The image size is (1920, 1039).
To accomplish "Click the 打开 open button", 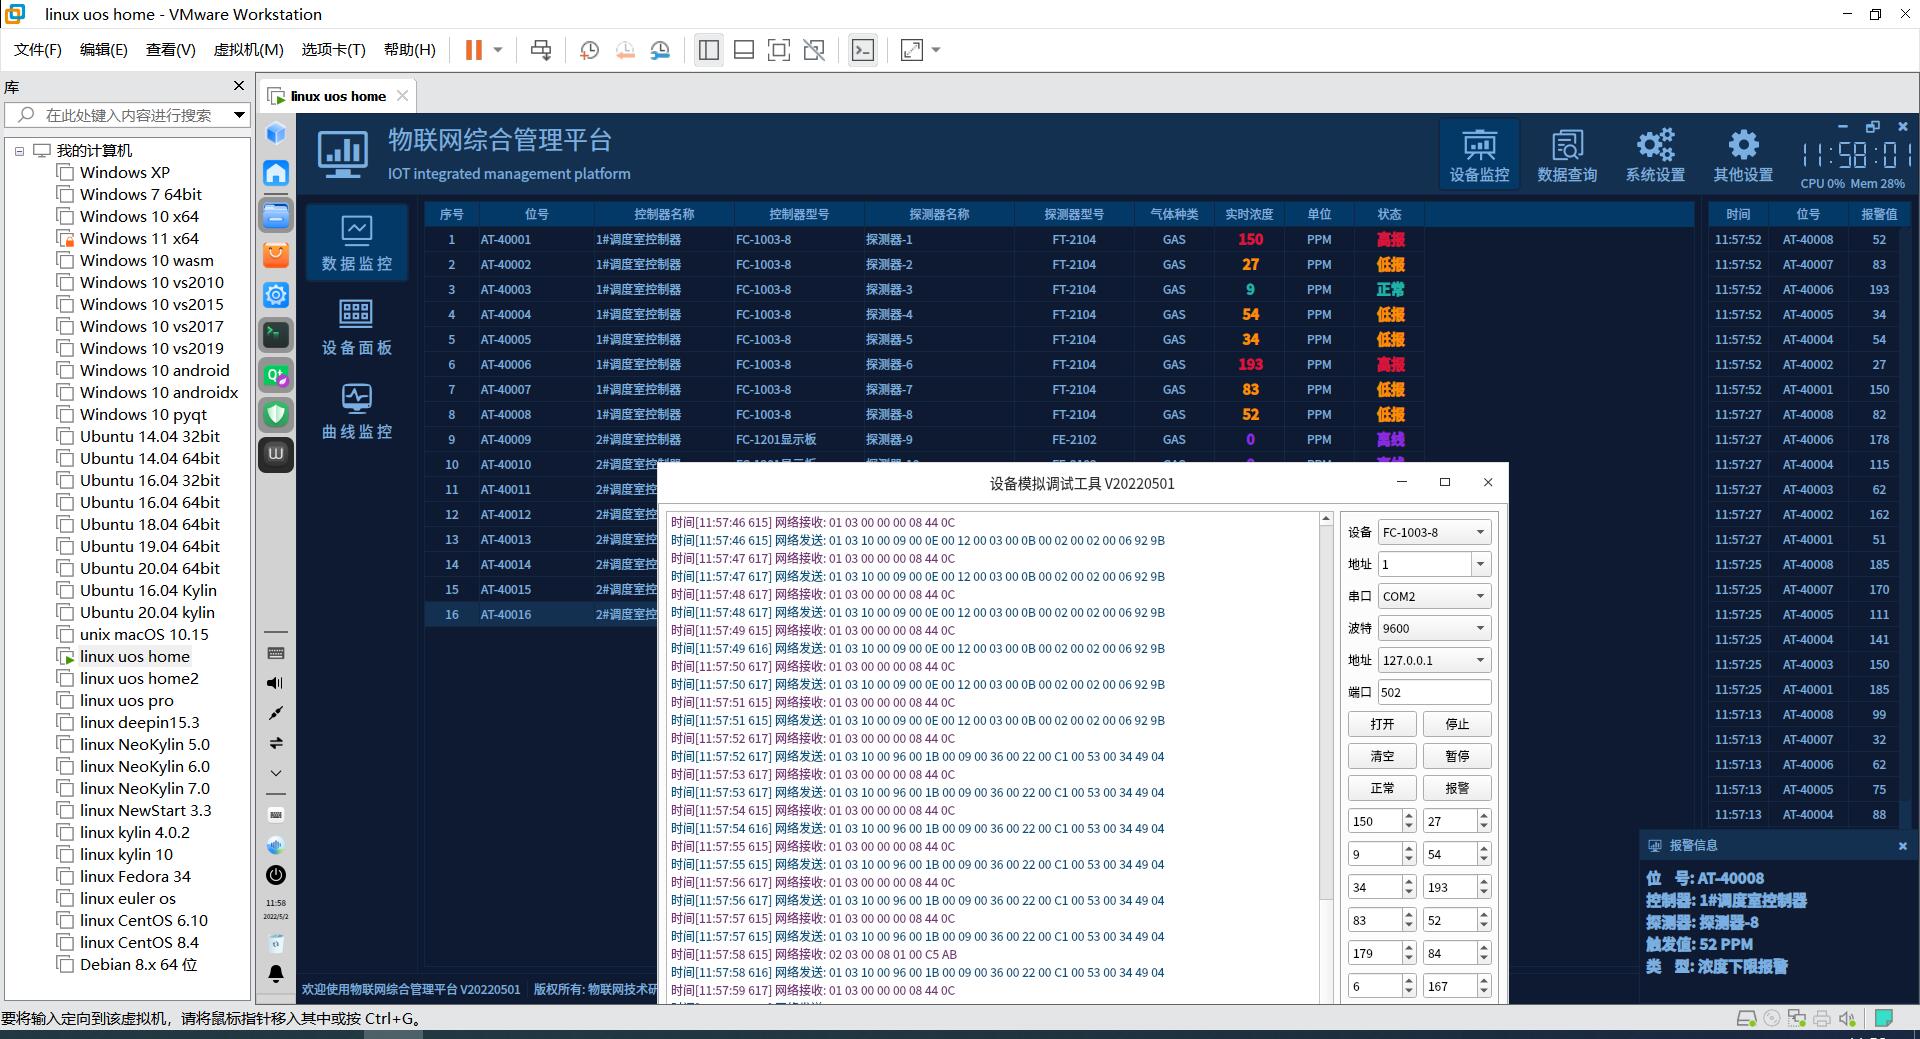I will 1382,724.
